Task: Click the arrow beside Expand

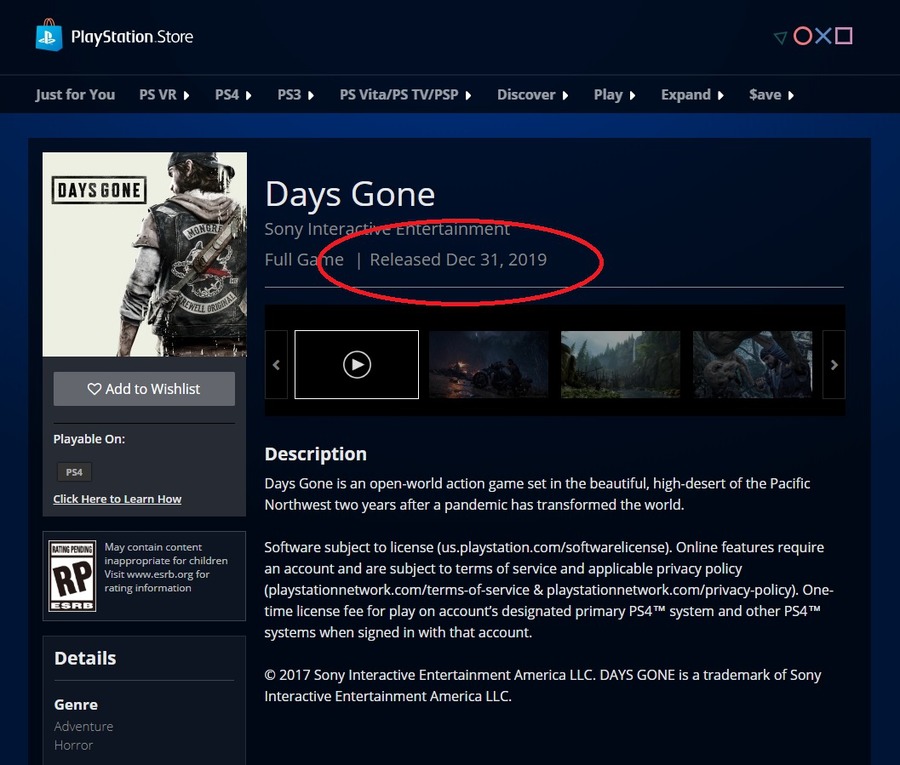Action: point(721,95)
